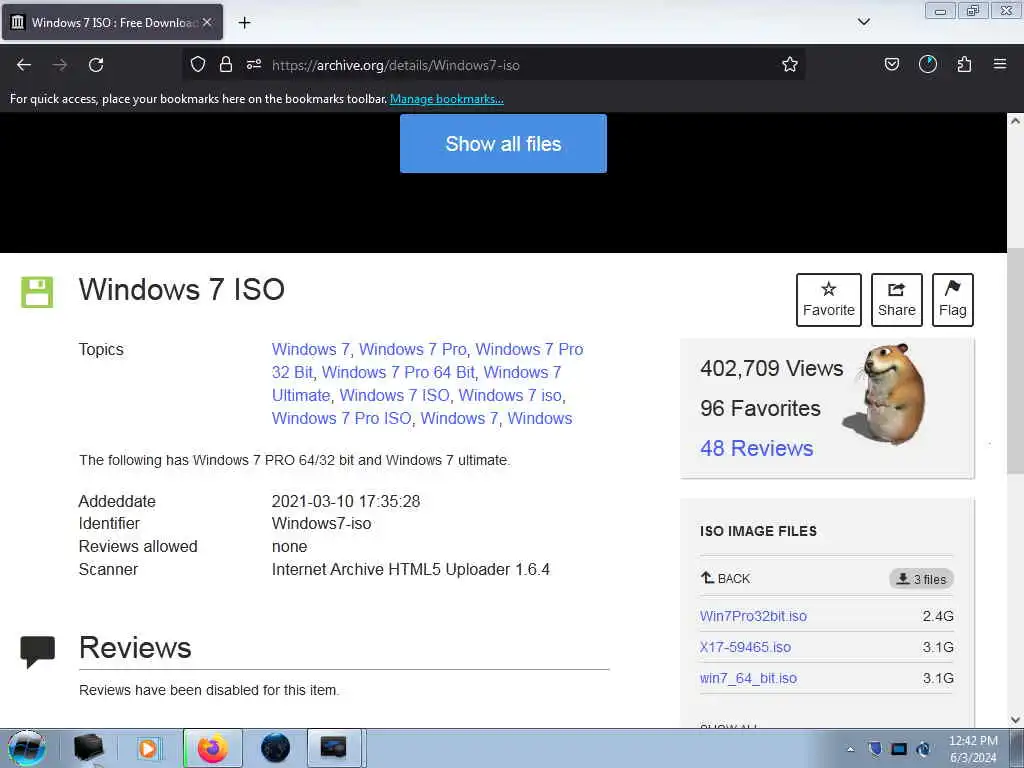This screenshot has height=768, width=1024.
Task: Click the Reviews speech bubble icon
Action: tap(37, 651)
